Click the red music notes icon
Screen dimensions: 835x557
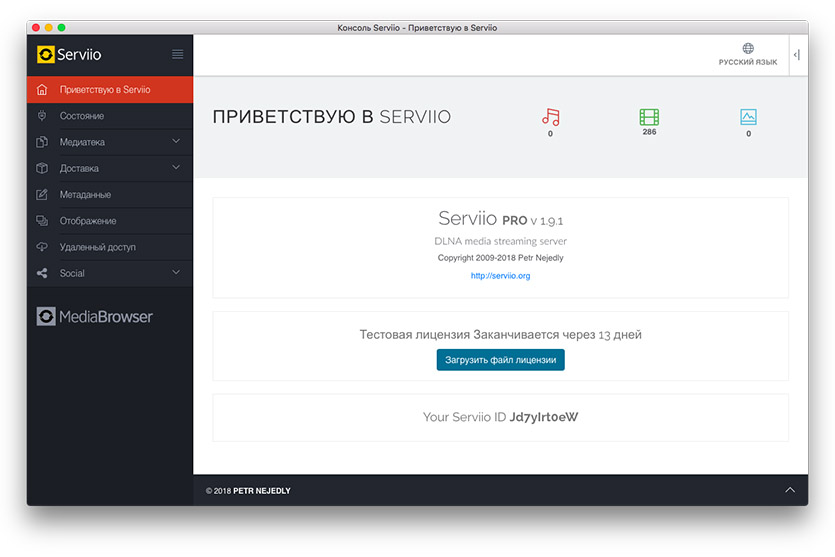coord(551,117)
